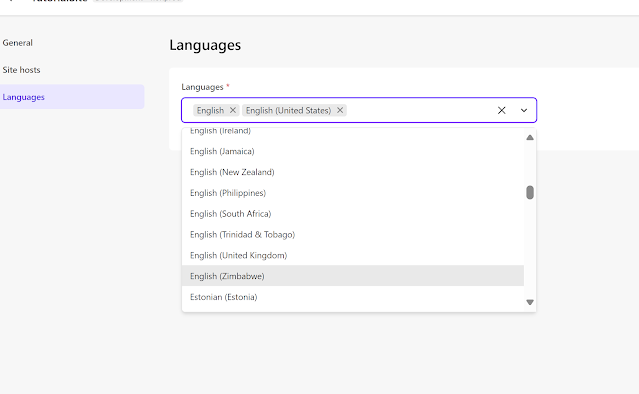639x394 pixels.
Task: Click the dropdown scrollbar up arrow
Action: (x=530, y=138)
